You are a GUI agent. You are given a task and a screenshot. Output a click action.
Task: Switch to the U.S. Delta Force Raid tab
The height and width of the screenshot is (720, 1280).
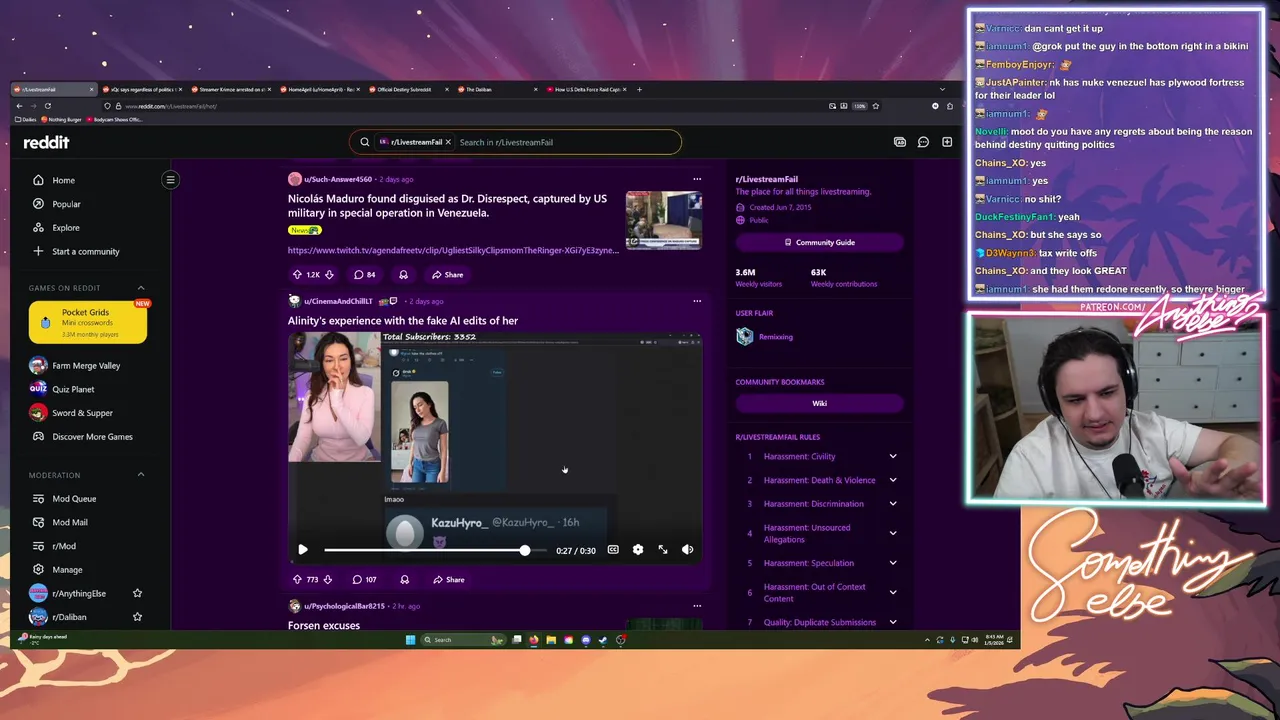click(585, 90)
